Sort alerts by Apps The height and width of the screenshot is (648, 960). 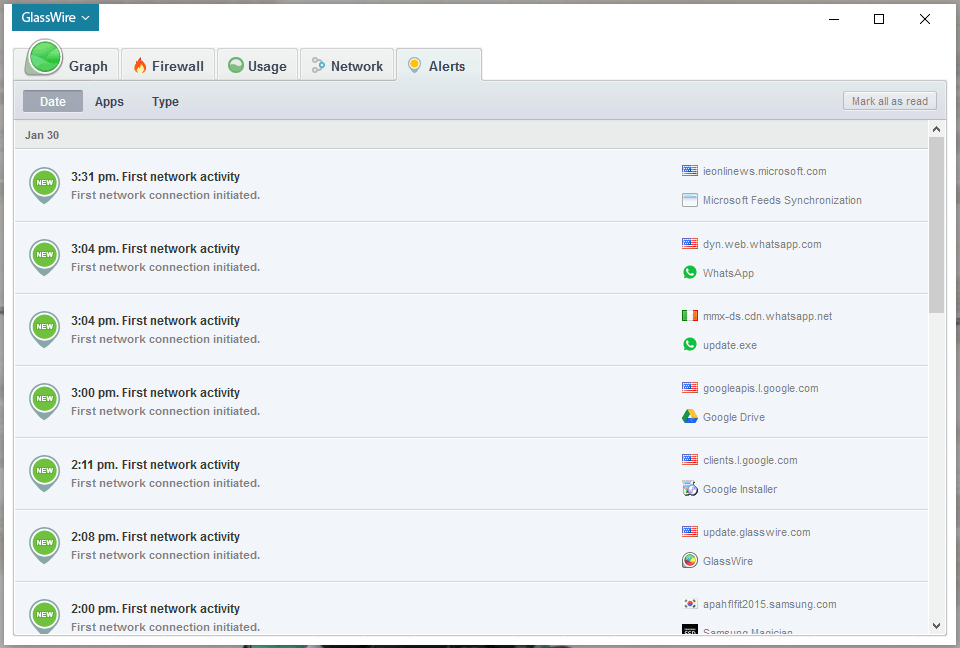[x=109, y=101]
